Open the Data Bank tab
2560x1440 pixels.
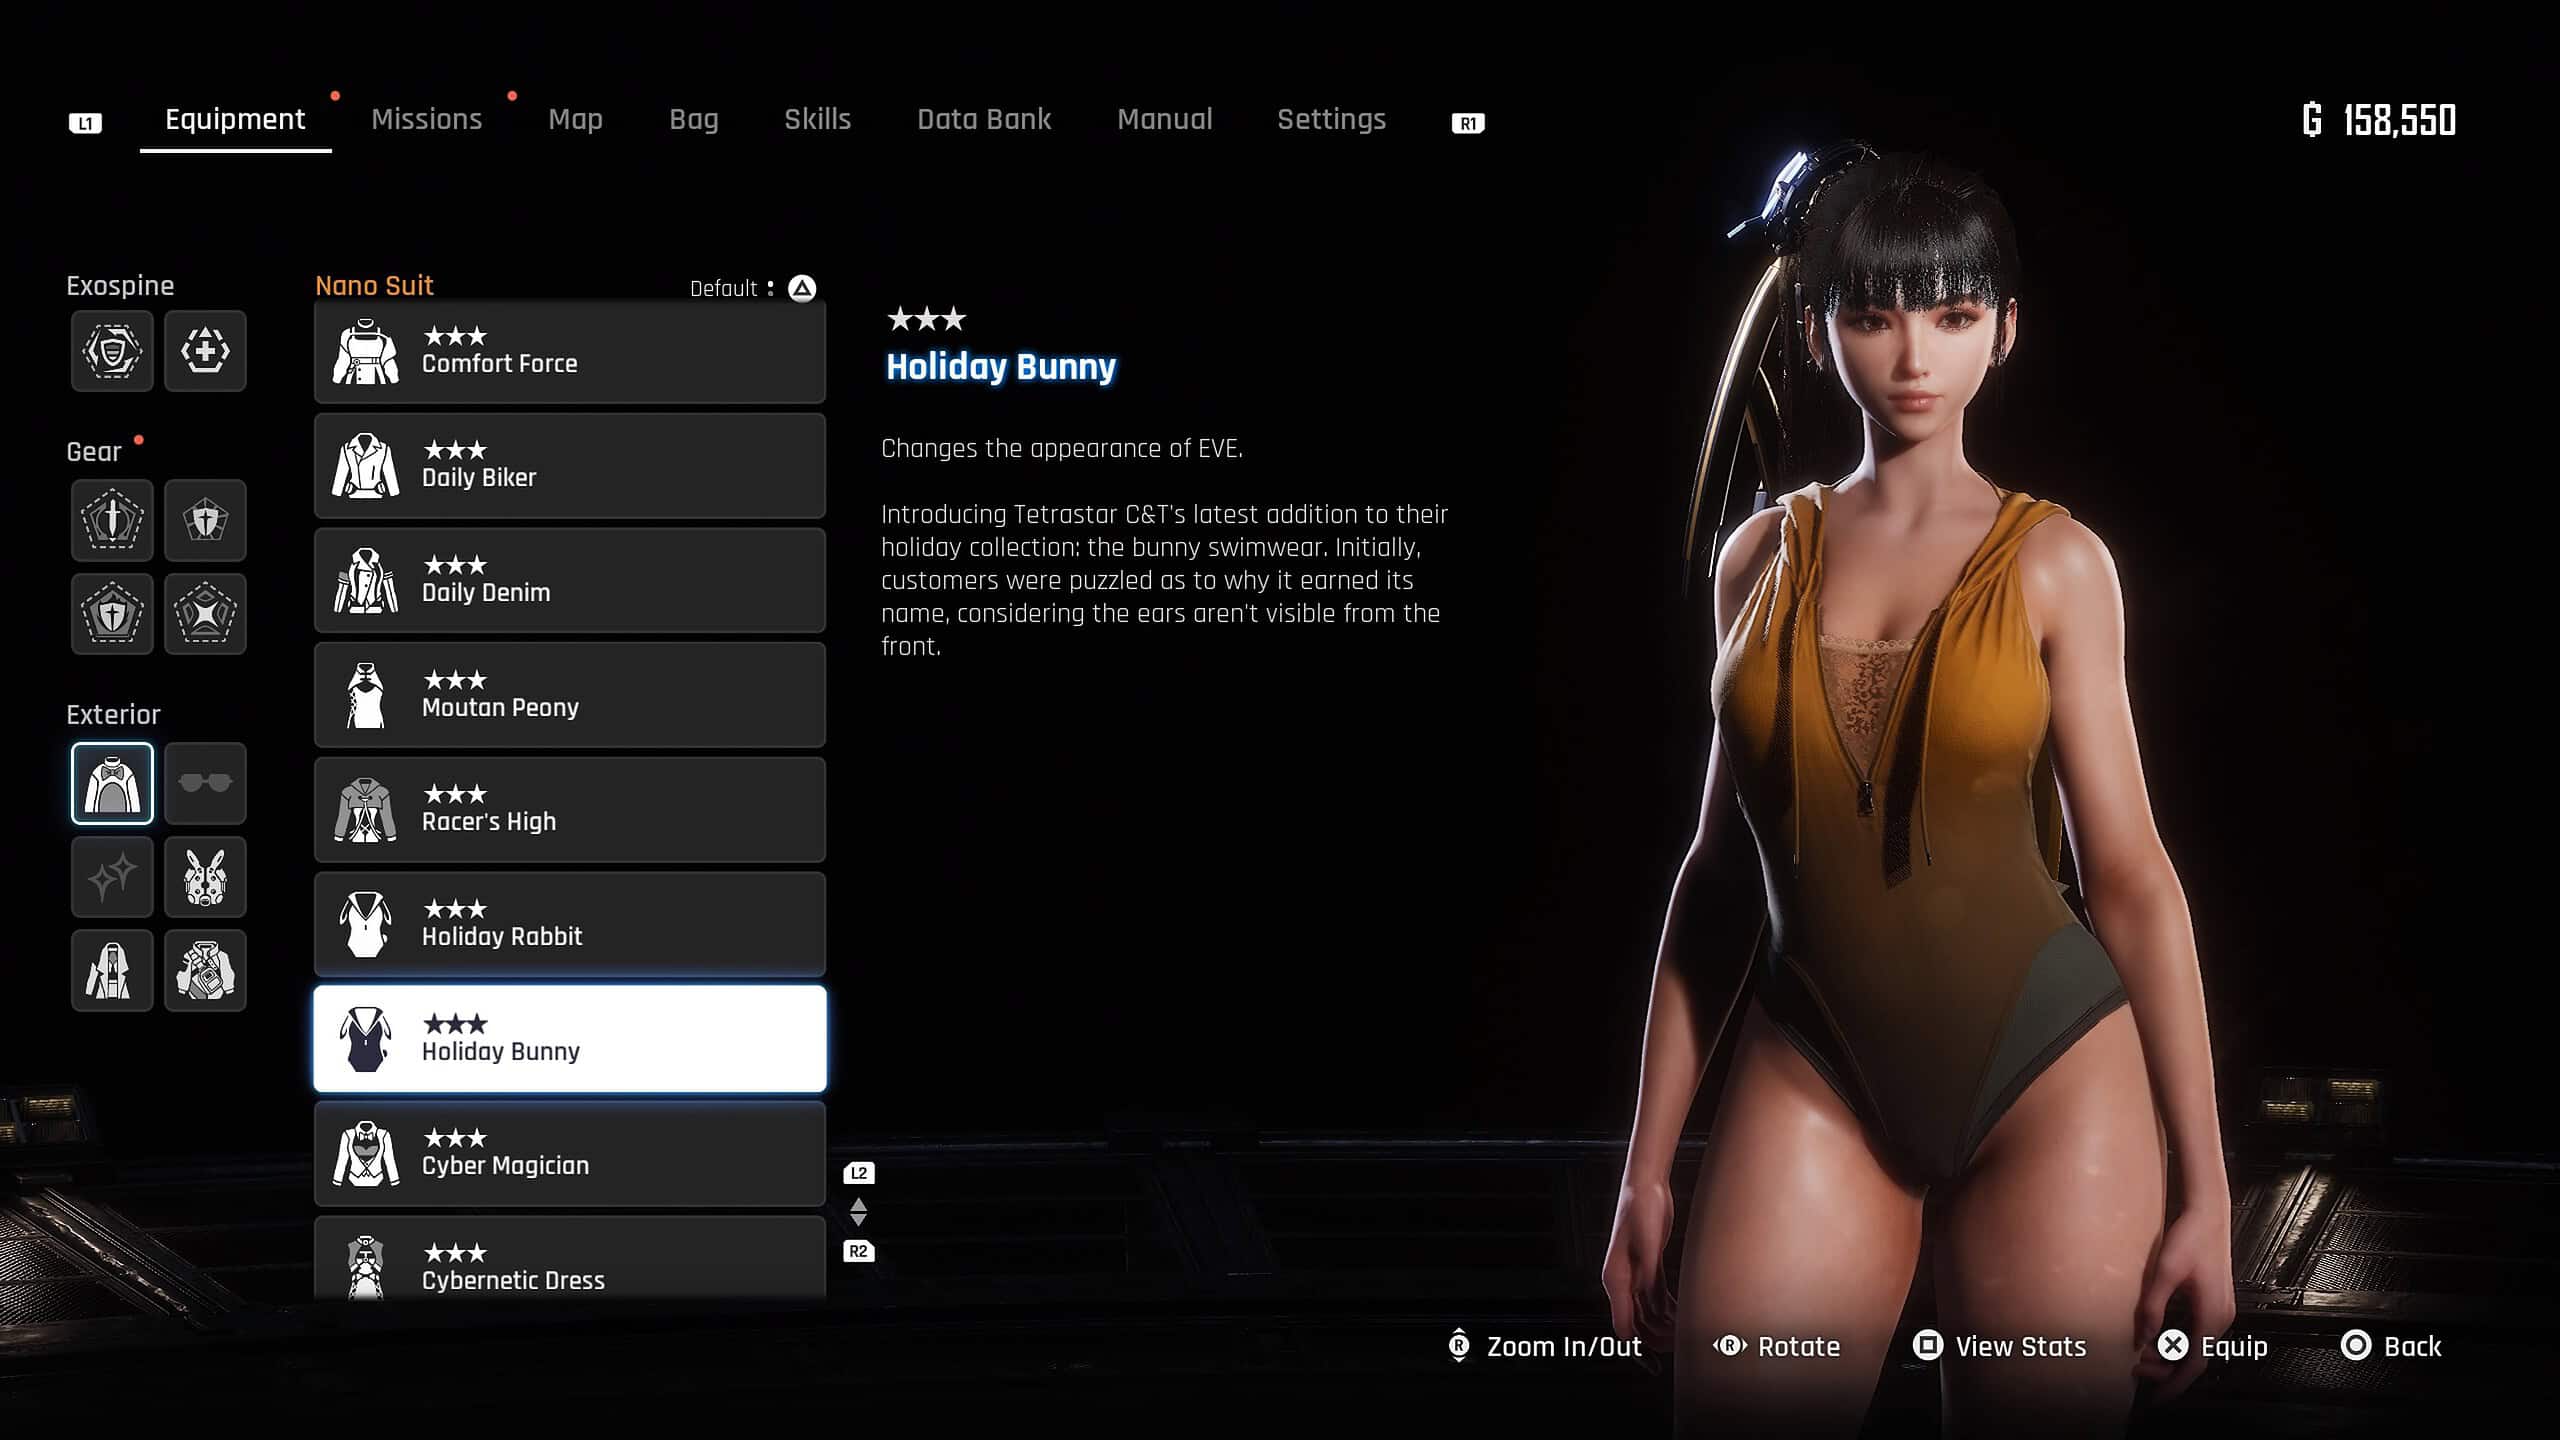(984, 119)
